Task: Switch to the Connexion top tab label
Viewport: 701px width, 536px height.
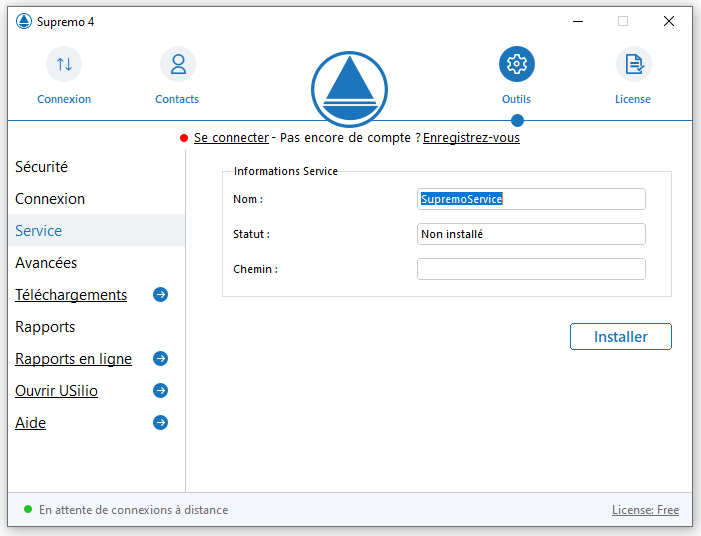Action: (64, 99)
